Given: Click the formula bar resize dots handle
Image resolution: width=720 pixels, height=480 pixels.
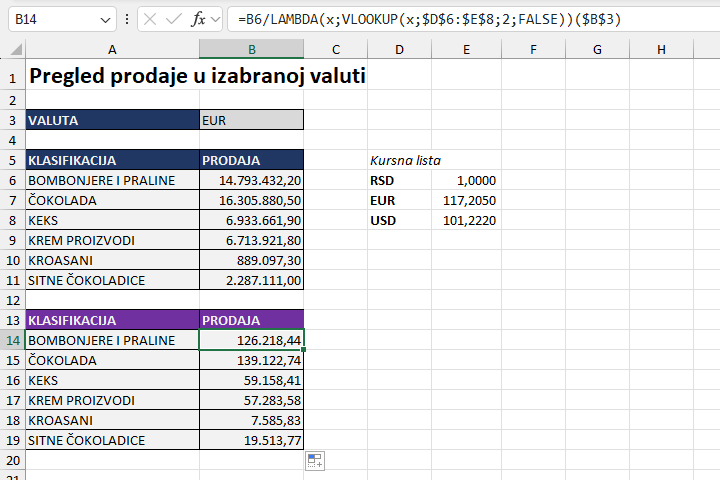Looking at the screenshot, I should pyautogui.click(x=126, y=19).
